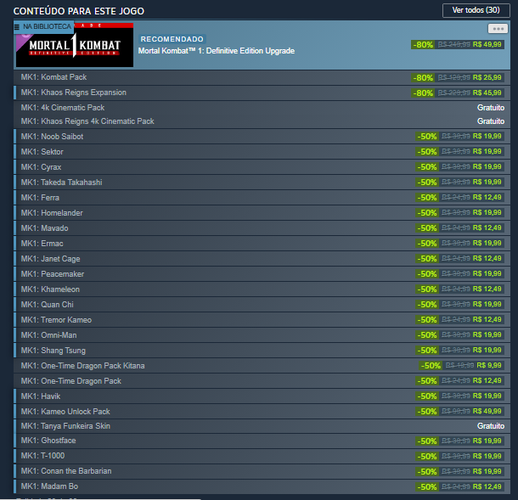Viewport: 518px width, 500px height.
Task: Open the MK1: Shang Tsung DLC
Action: tap(262, 351)
